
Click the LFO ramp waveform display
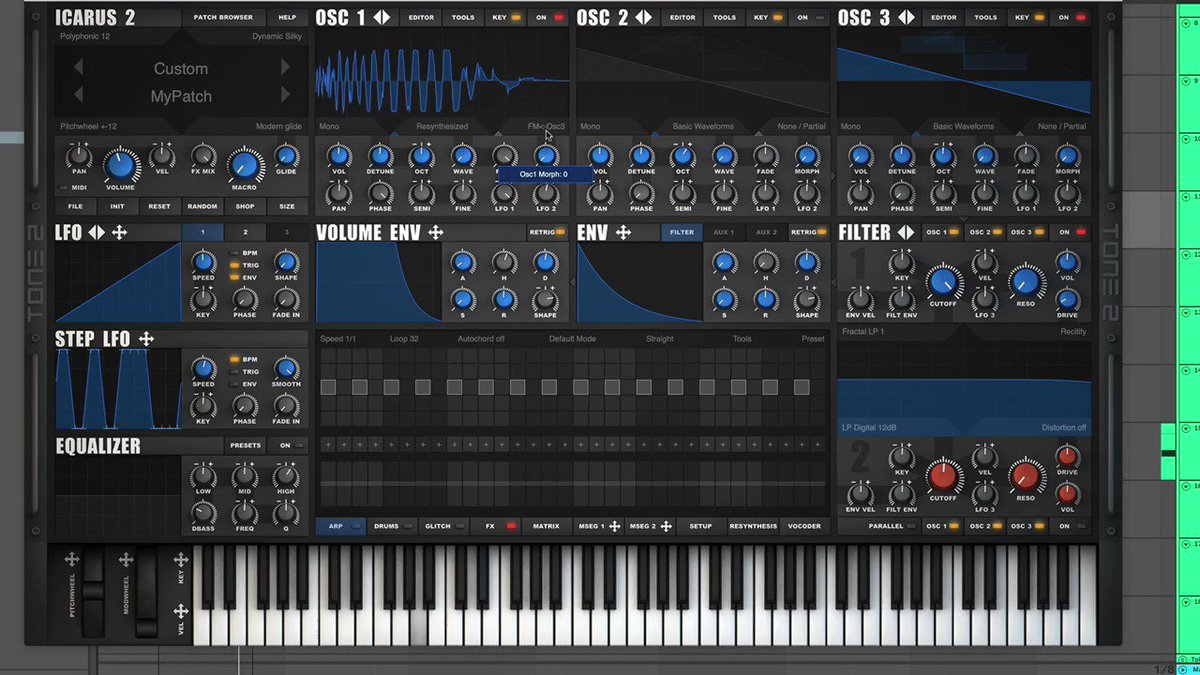[x=118, y=281]
